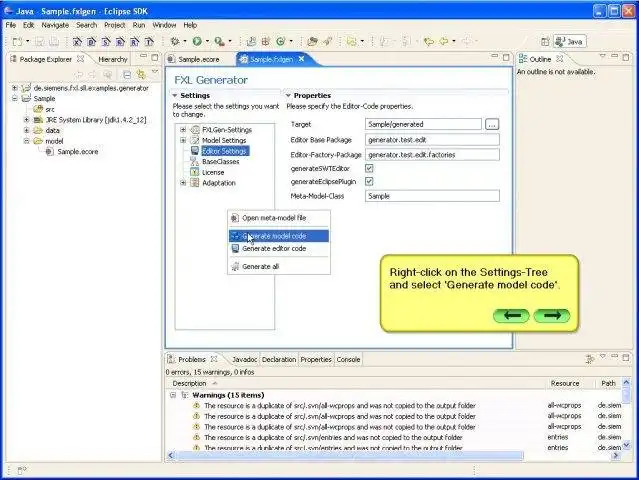Click Collapse All in Package Explorer toolbar
Screen dimensions: 639x480
127,74
